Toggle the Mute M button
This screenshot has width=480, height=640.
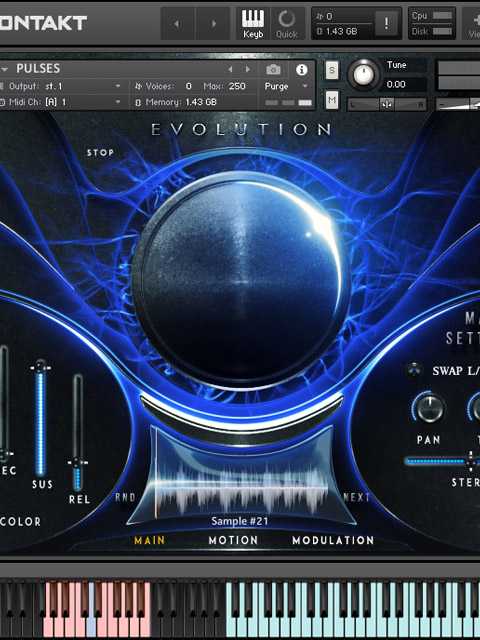tap(332, 100)
